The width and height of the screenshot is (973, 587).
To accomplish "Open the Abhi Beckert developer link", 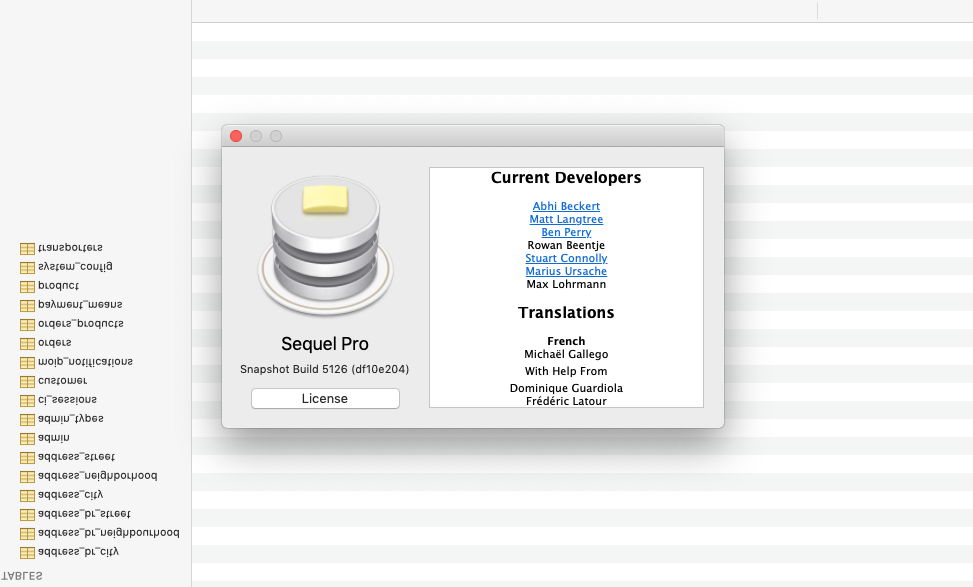I will (566, 206).
